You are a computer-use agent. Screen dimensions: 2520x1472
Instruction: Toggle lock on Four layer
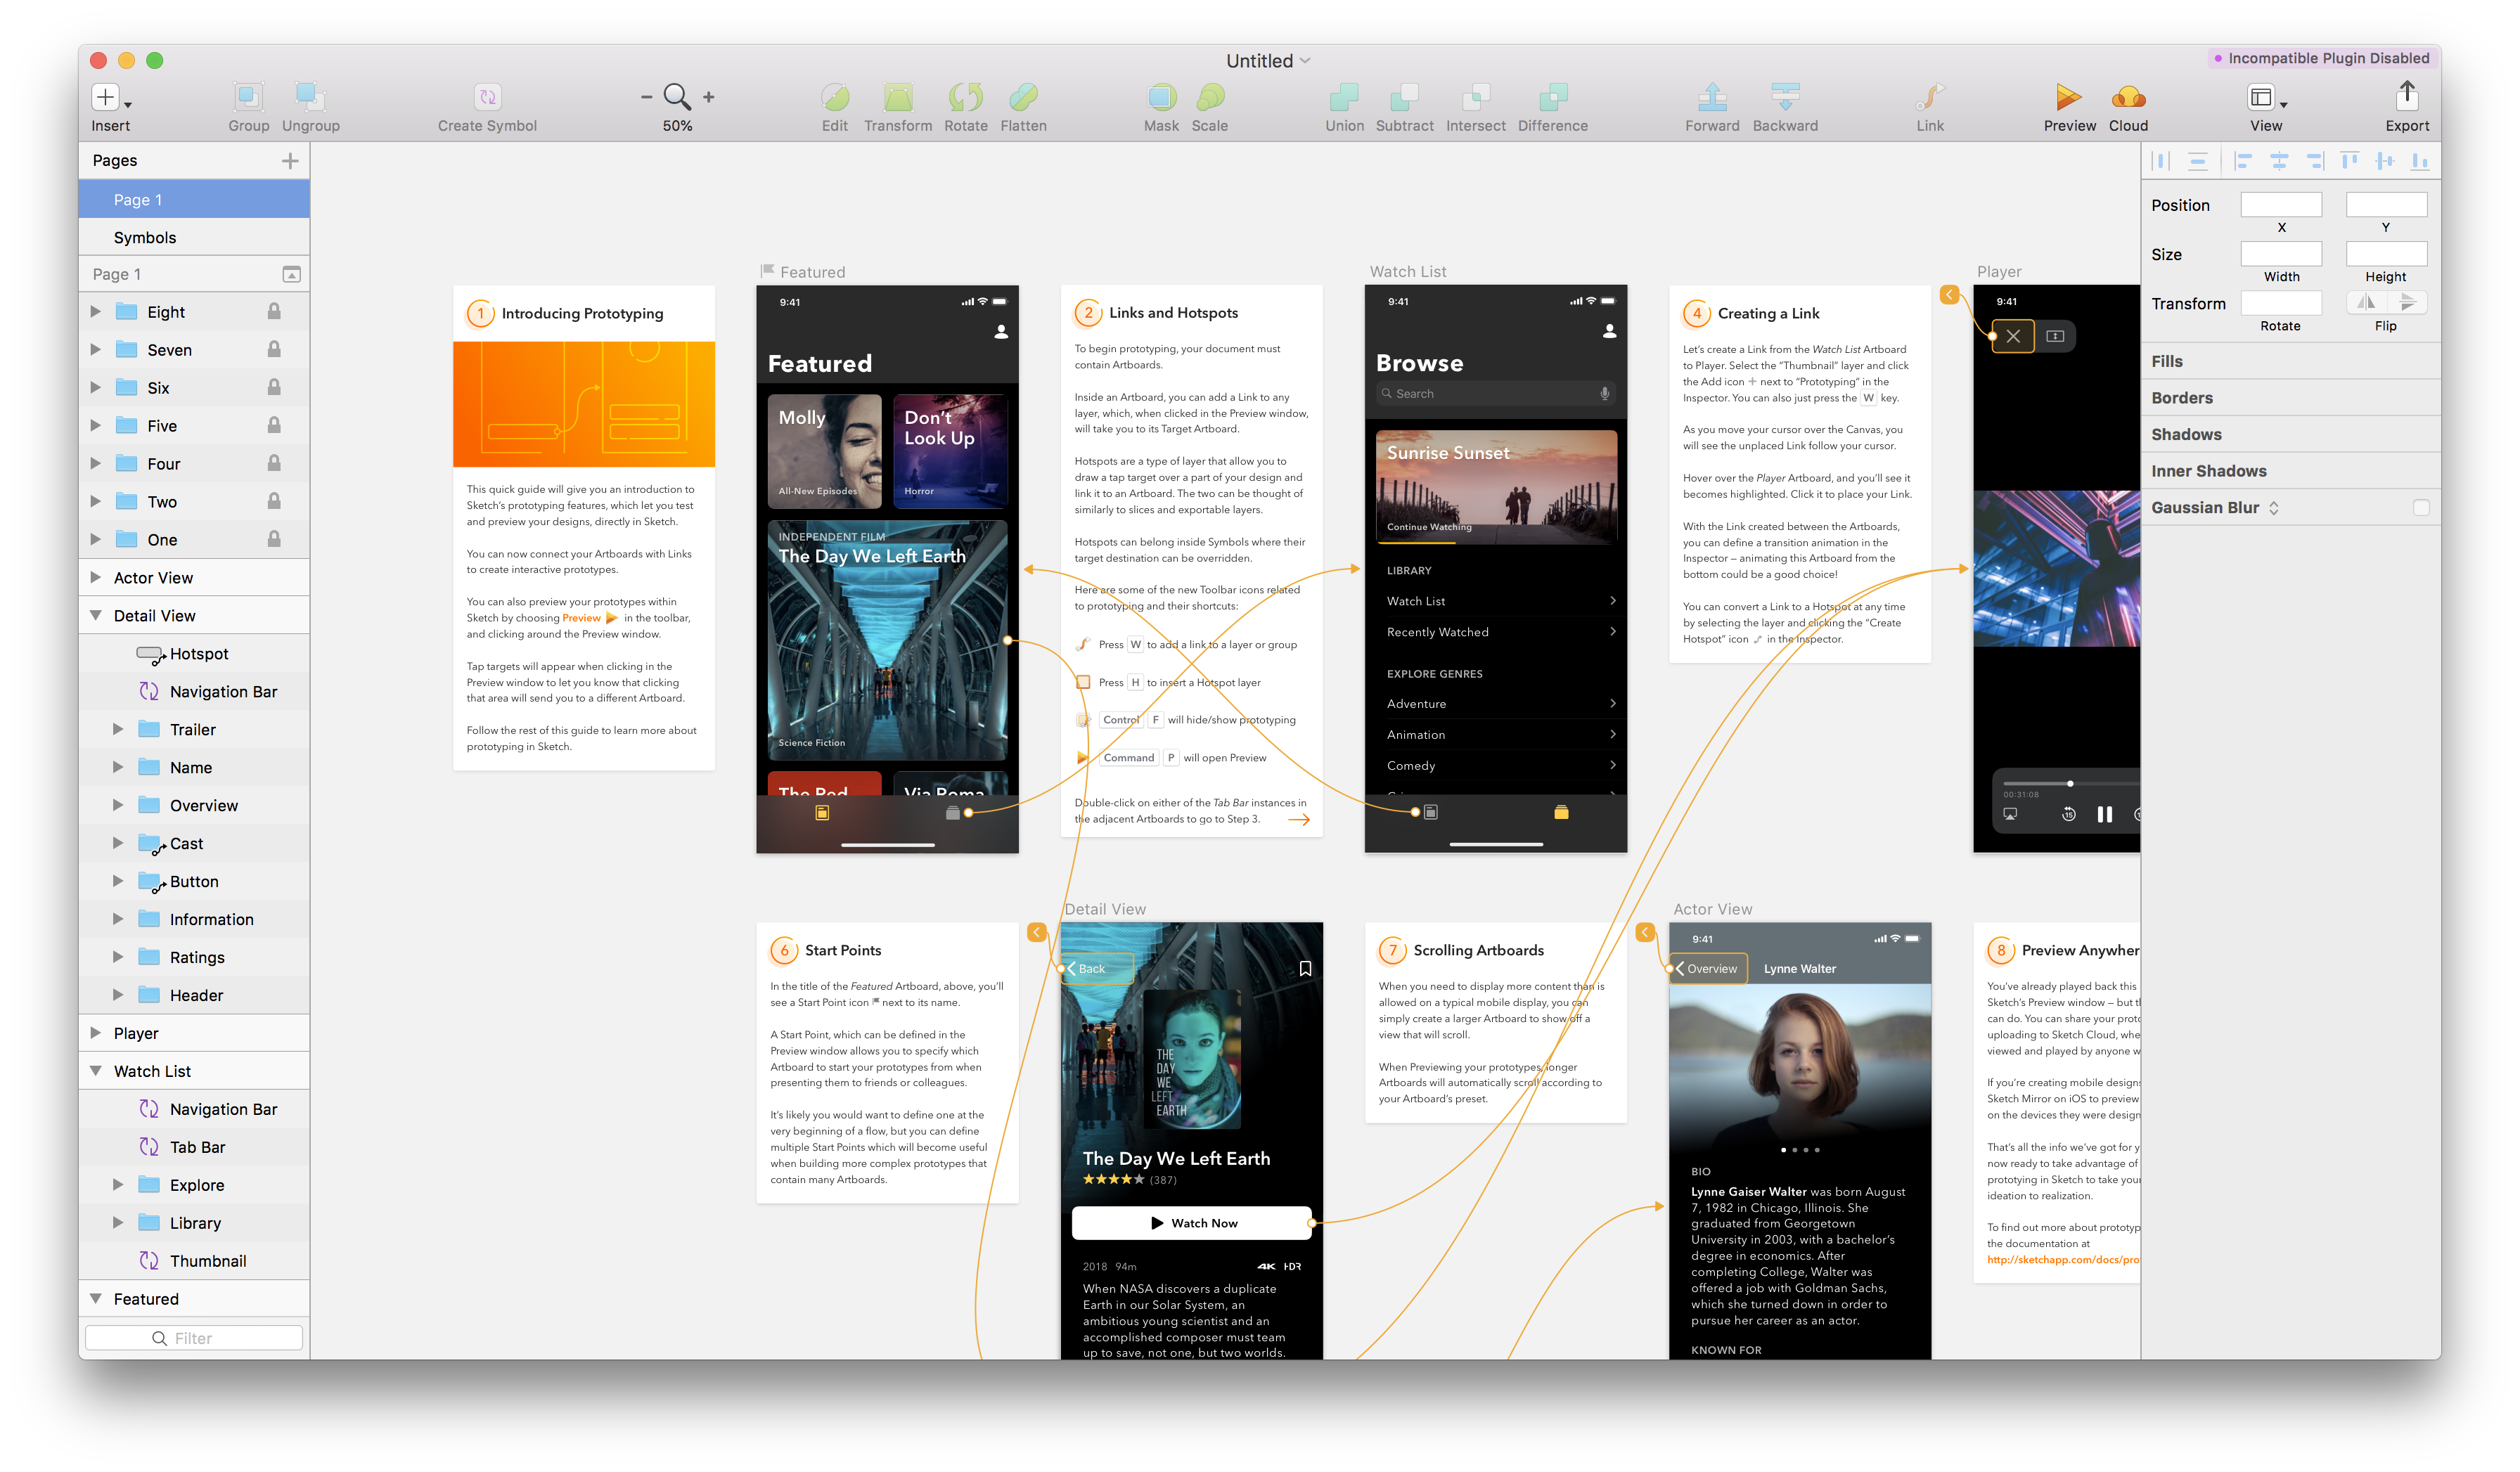click(274, 464)
